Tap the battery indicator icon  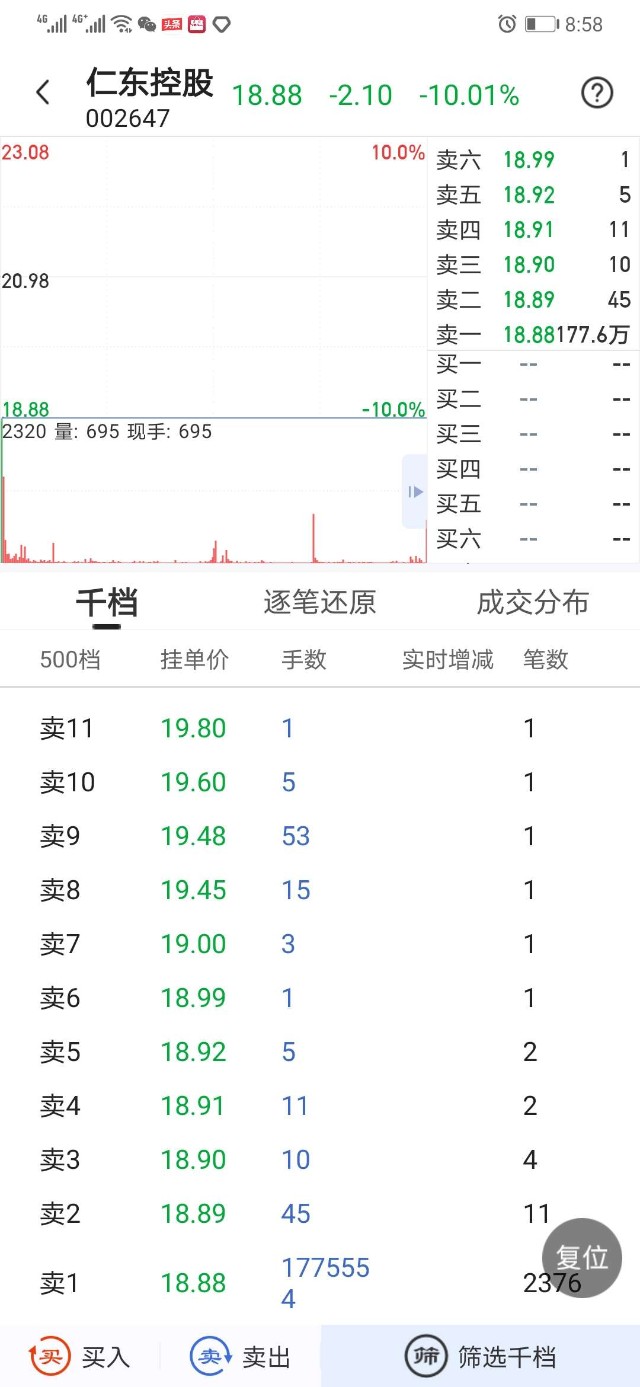point(540,24)
